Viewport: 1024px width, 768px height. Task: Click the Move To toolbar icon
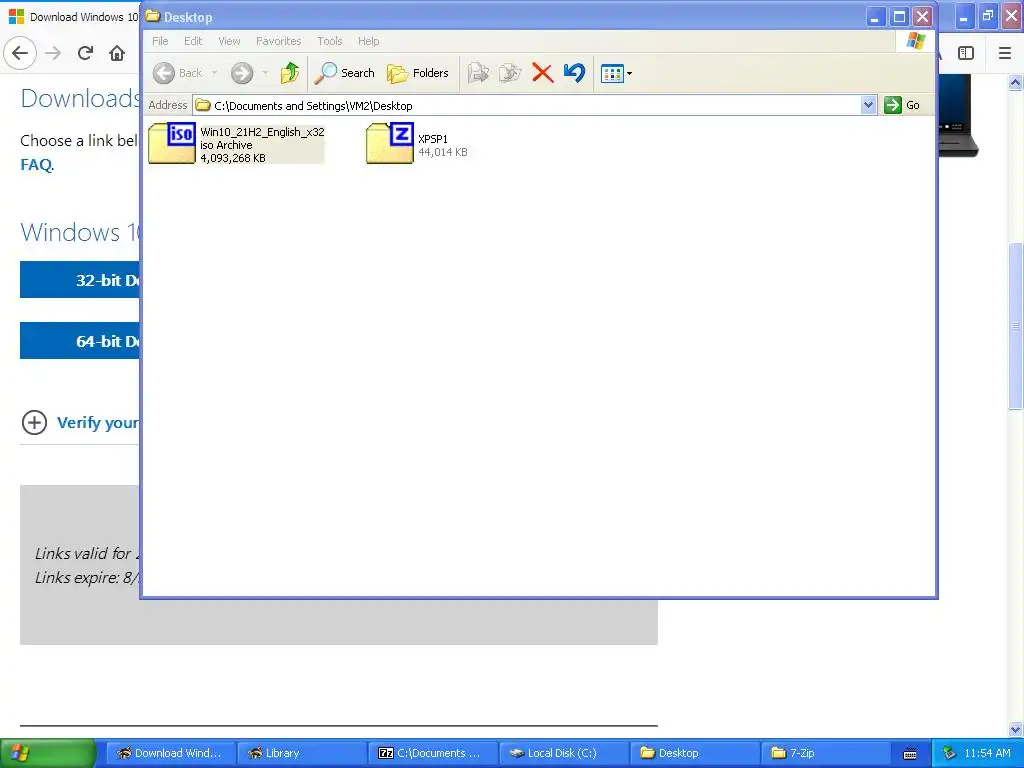479,73
